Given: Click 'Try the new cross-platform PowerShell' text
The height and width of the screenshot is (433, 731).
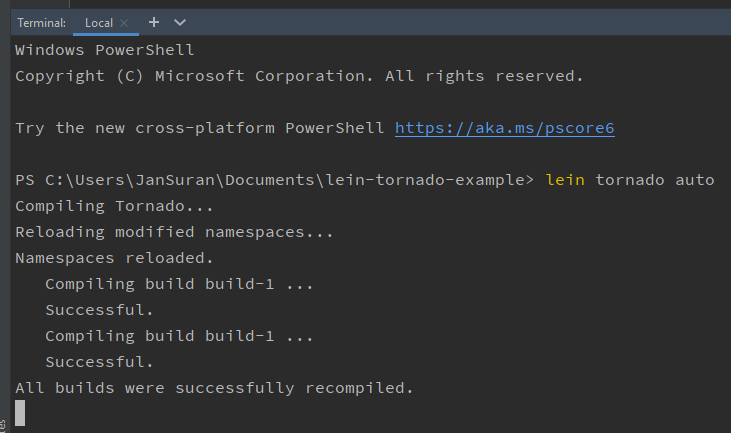Looking at the screenshot, I should [200, 128].
